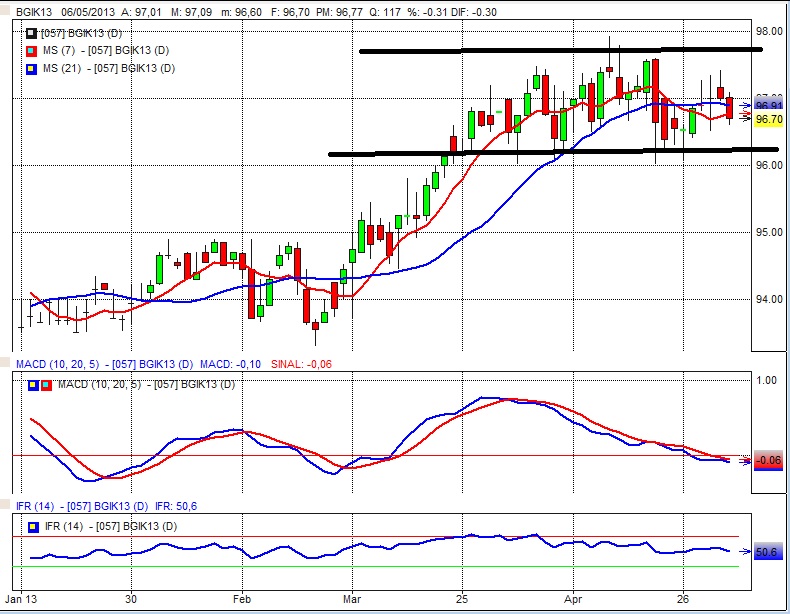Click the Apr label on the date axis
Image resolution: width=790 pixels, height=614 pixels.
point(574,601)
